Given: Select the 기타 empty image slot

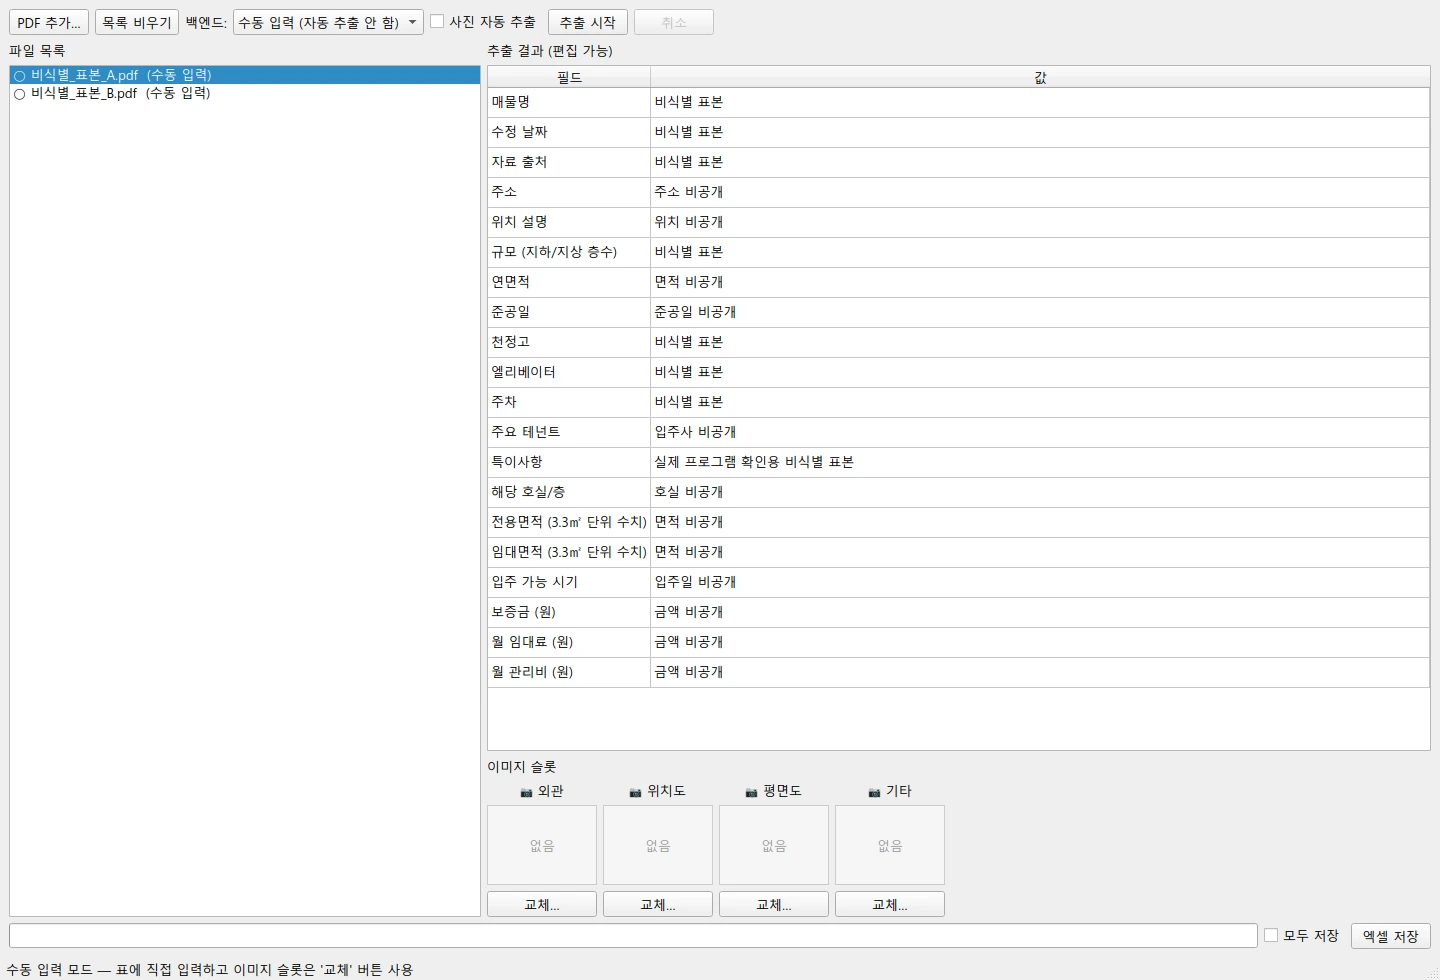Looking at the screenshot, I should coord(890,845).
